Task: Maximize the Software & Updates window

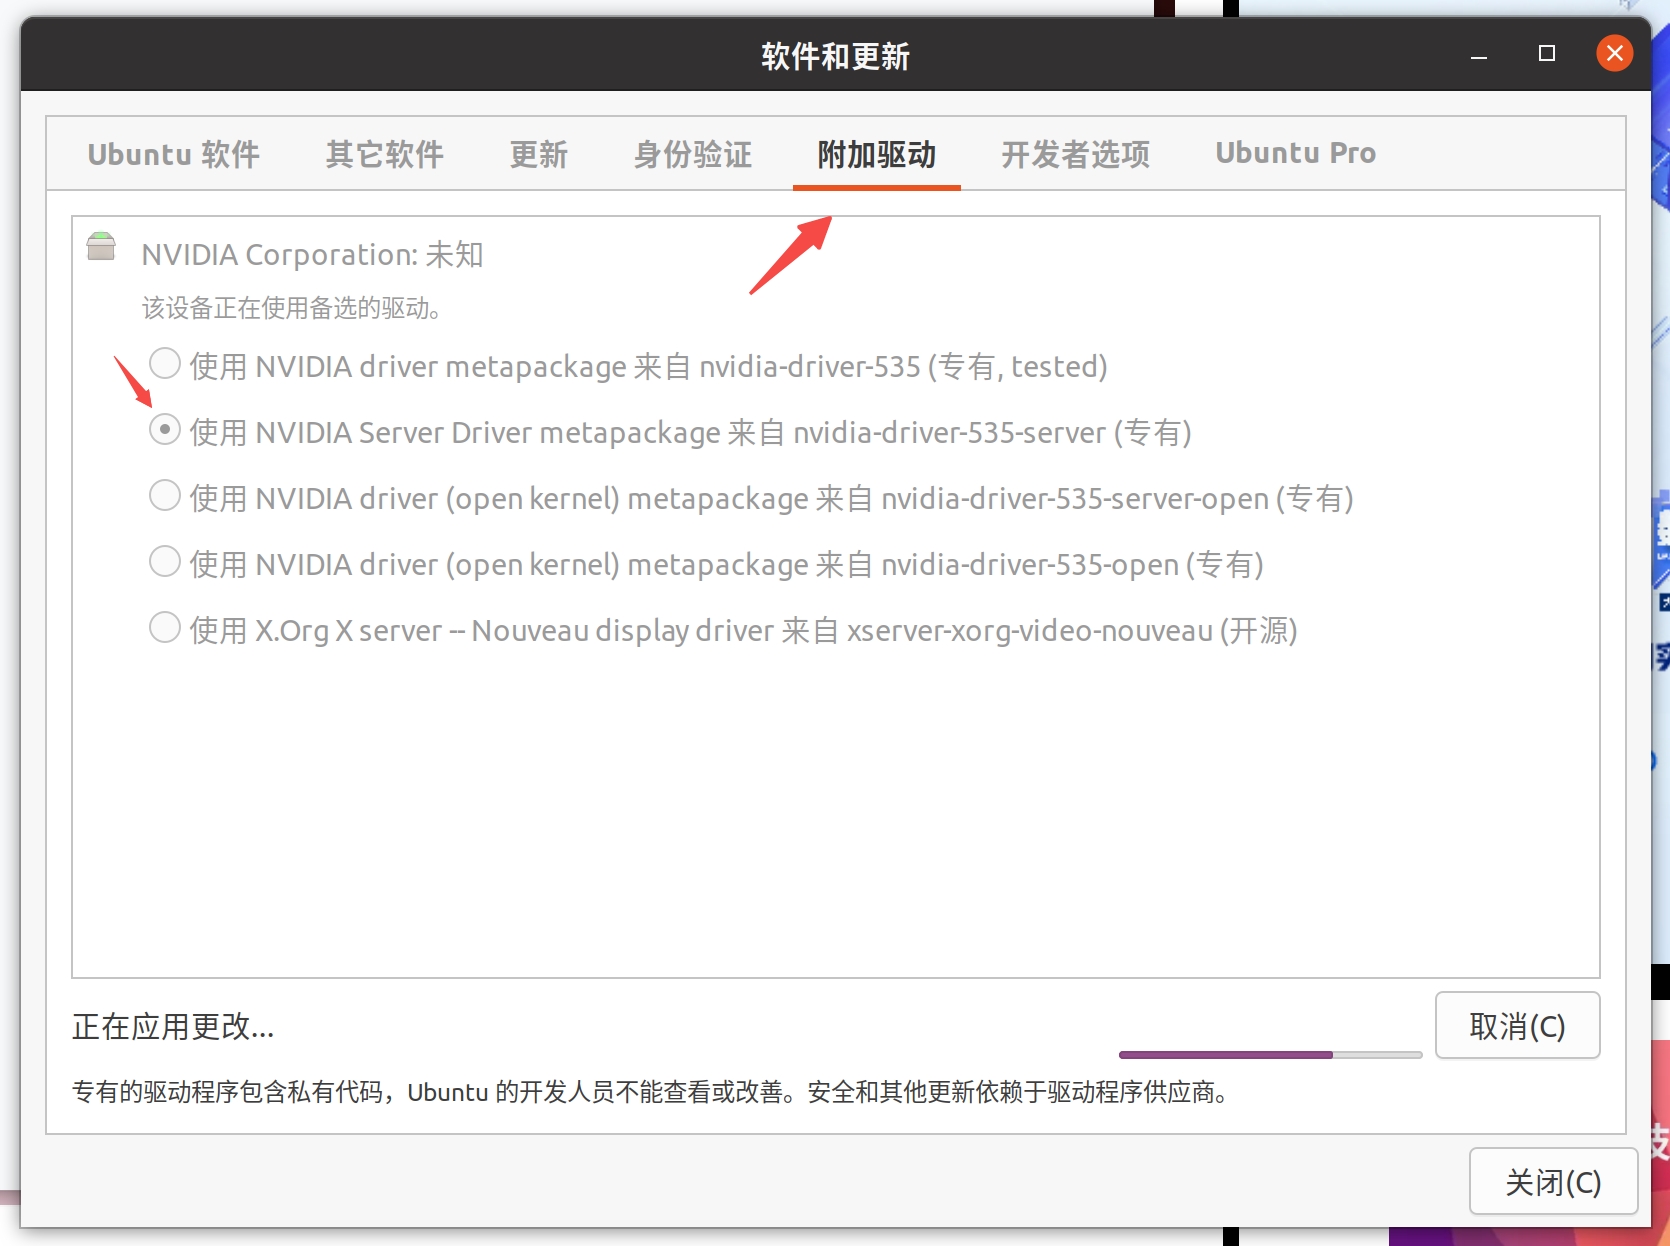Action: point(1546,53)
